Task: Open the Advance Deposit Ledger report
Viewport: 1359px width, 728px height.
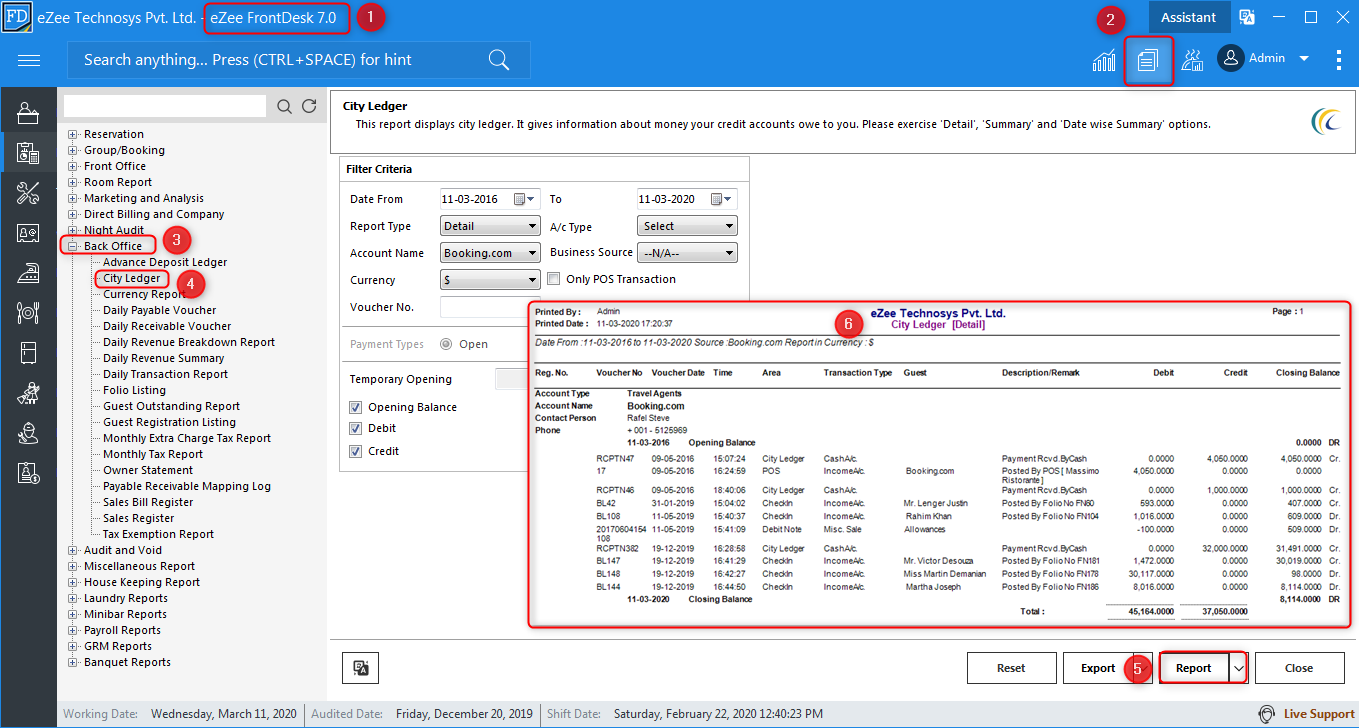Action: (165, 262)
